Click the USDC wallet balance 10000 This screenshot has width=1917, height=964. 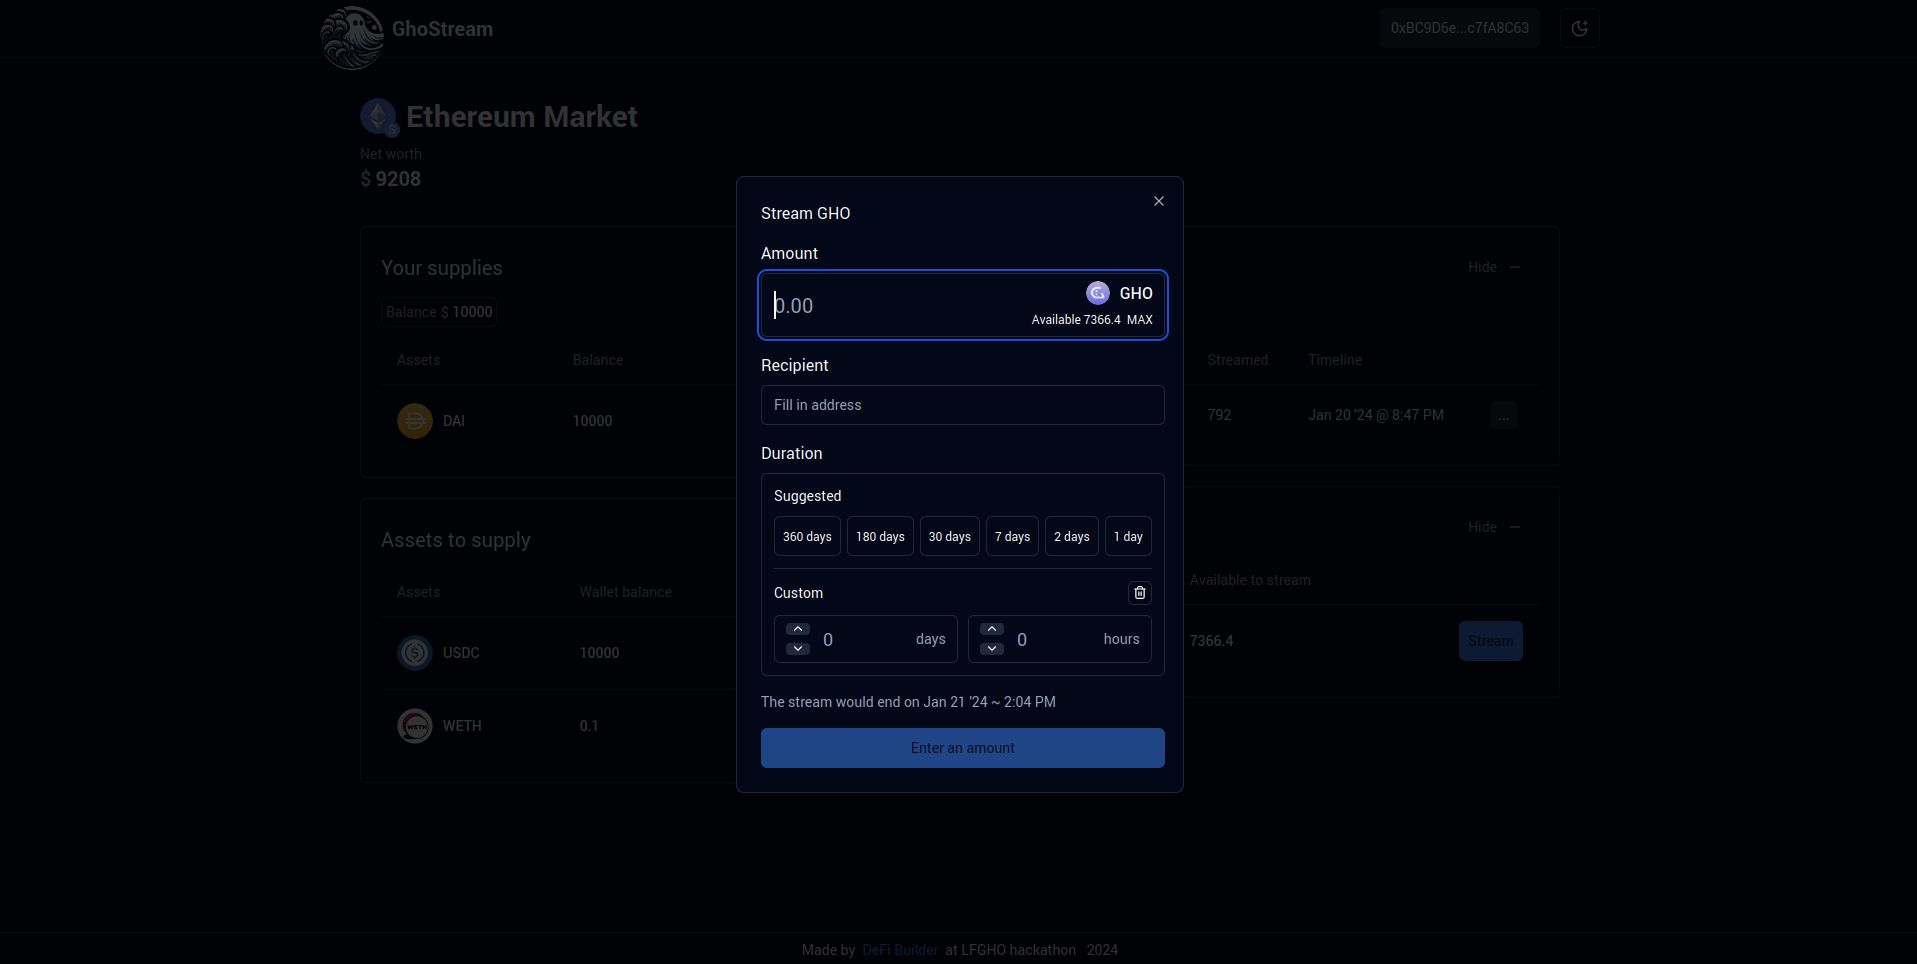599,653
